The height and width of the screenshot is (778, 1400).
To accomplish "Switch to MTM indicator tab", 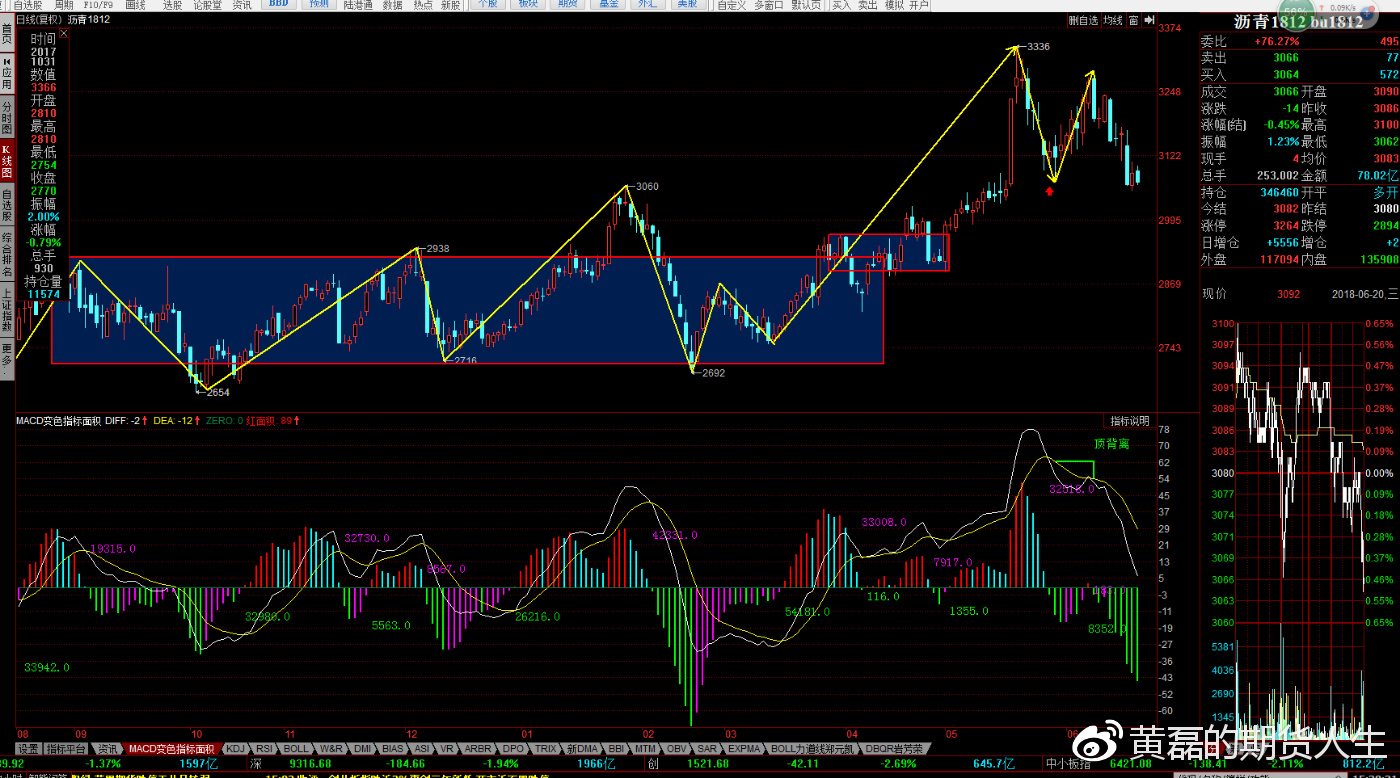I will click(646, 748).
